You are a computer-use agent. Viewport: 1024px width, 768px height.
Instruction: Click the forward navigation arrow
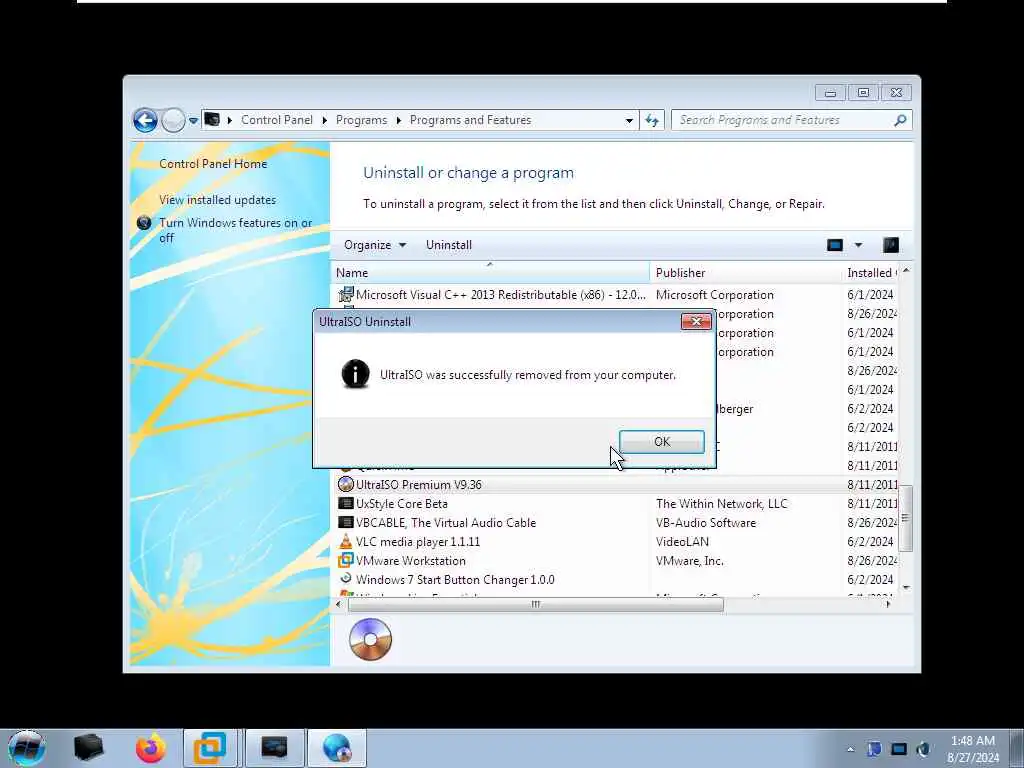click(173, 120)
